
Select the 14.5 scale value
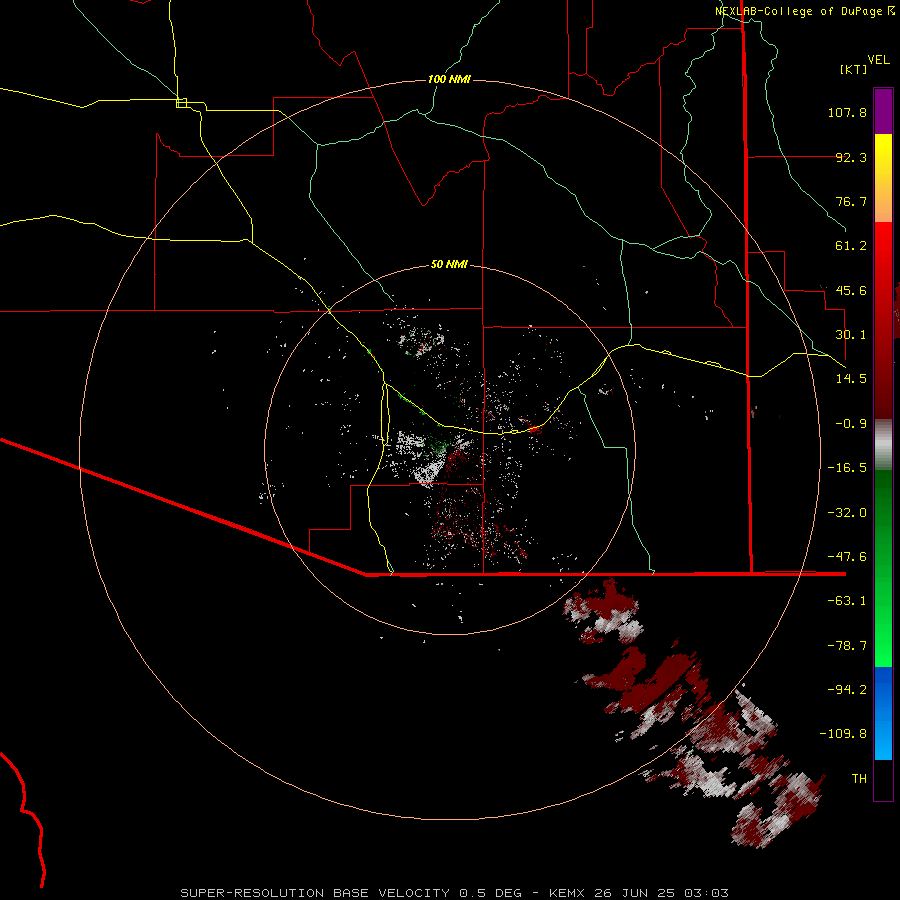851,379
